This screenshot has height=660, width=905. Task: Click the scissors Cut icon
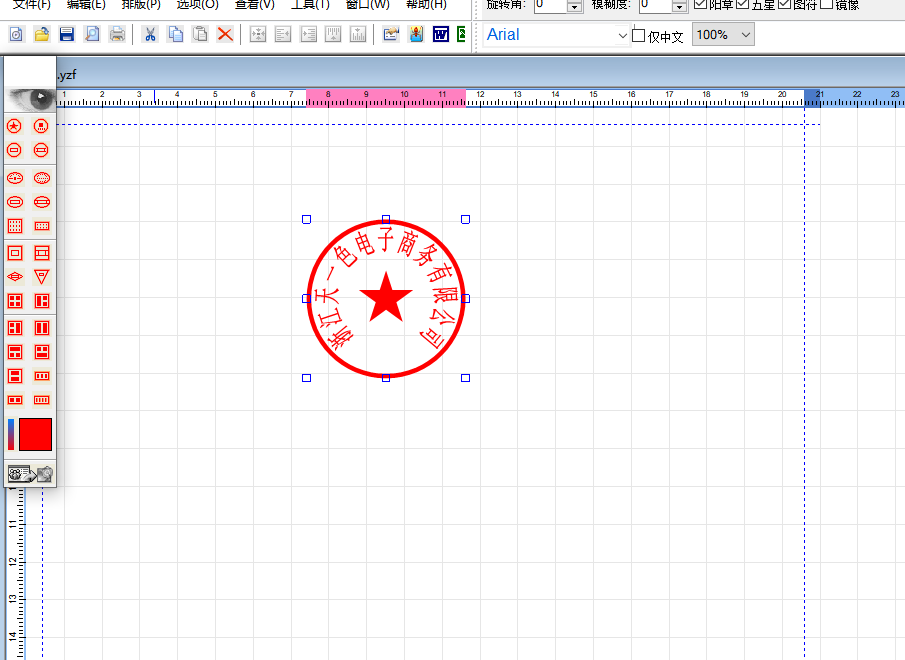[150, 35]
